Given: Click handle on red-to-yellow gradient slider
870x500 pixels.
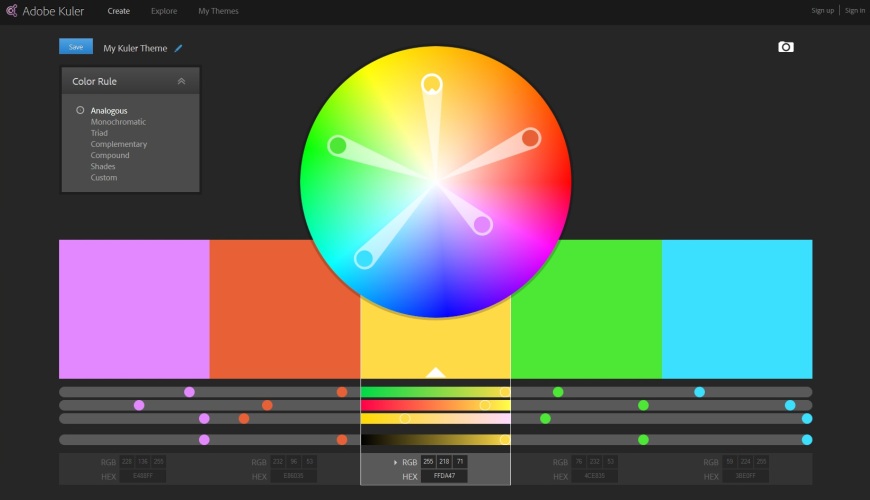Looking at the screenshot, I should (484, 405).
